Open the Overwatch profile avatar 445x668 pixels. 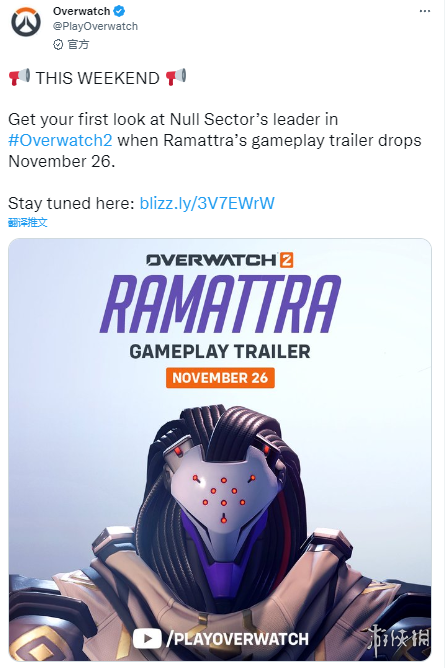coord(26,22)
